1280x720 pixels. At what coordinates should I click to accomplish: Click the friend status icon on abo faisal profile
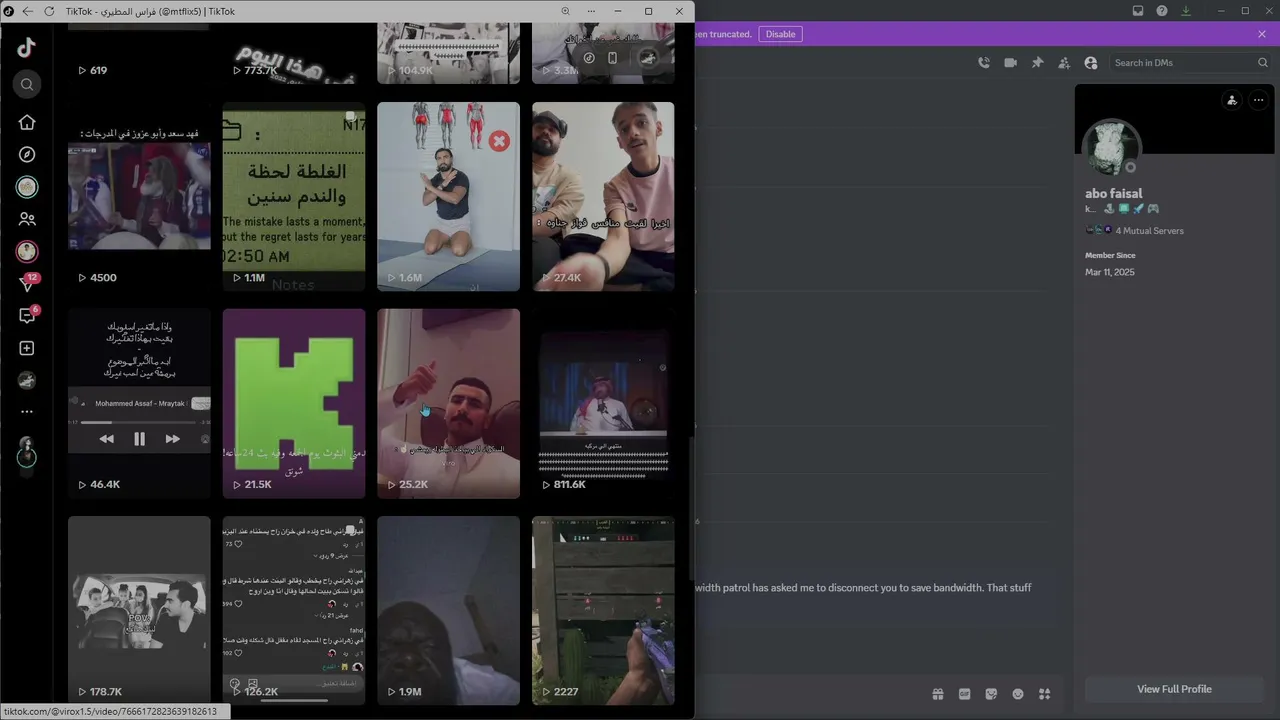pos(1232,100)
